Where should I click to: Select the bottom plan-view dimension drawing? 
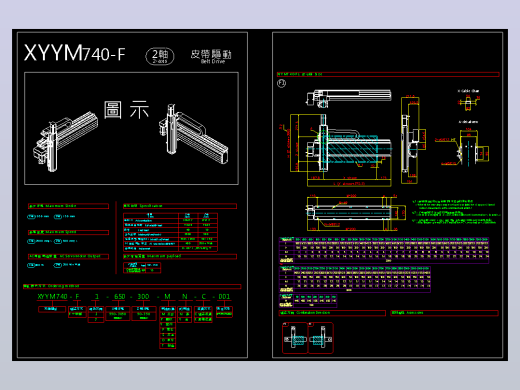356,213
